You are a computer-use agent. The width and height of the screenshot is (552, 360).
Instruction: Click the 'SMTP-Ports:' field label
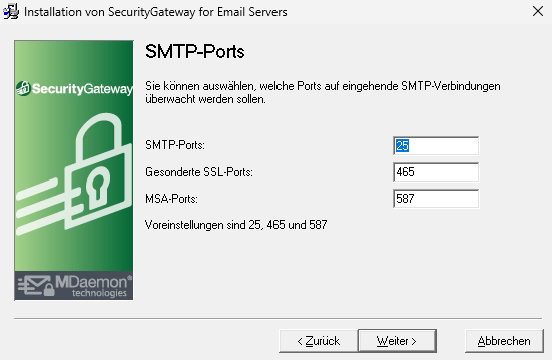[175, 145]
